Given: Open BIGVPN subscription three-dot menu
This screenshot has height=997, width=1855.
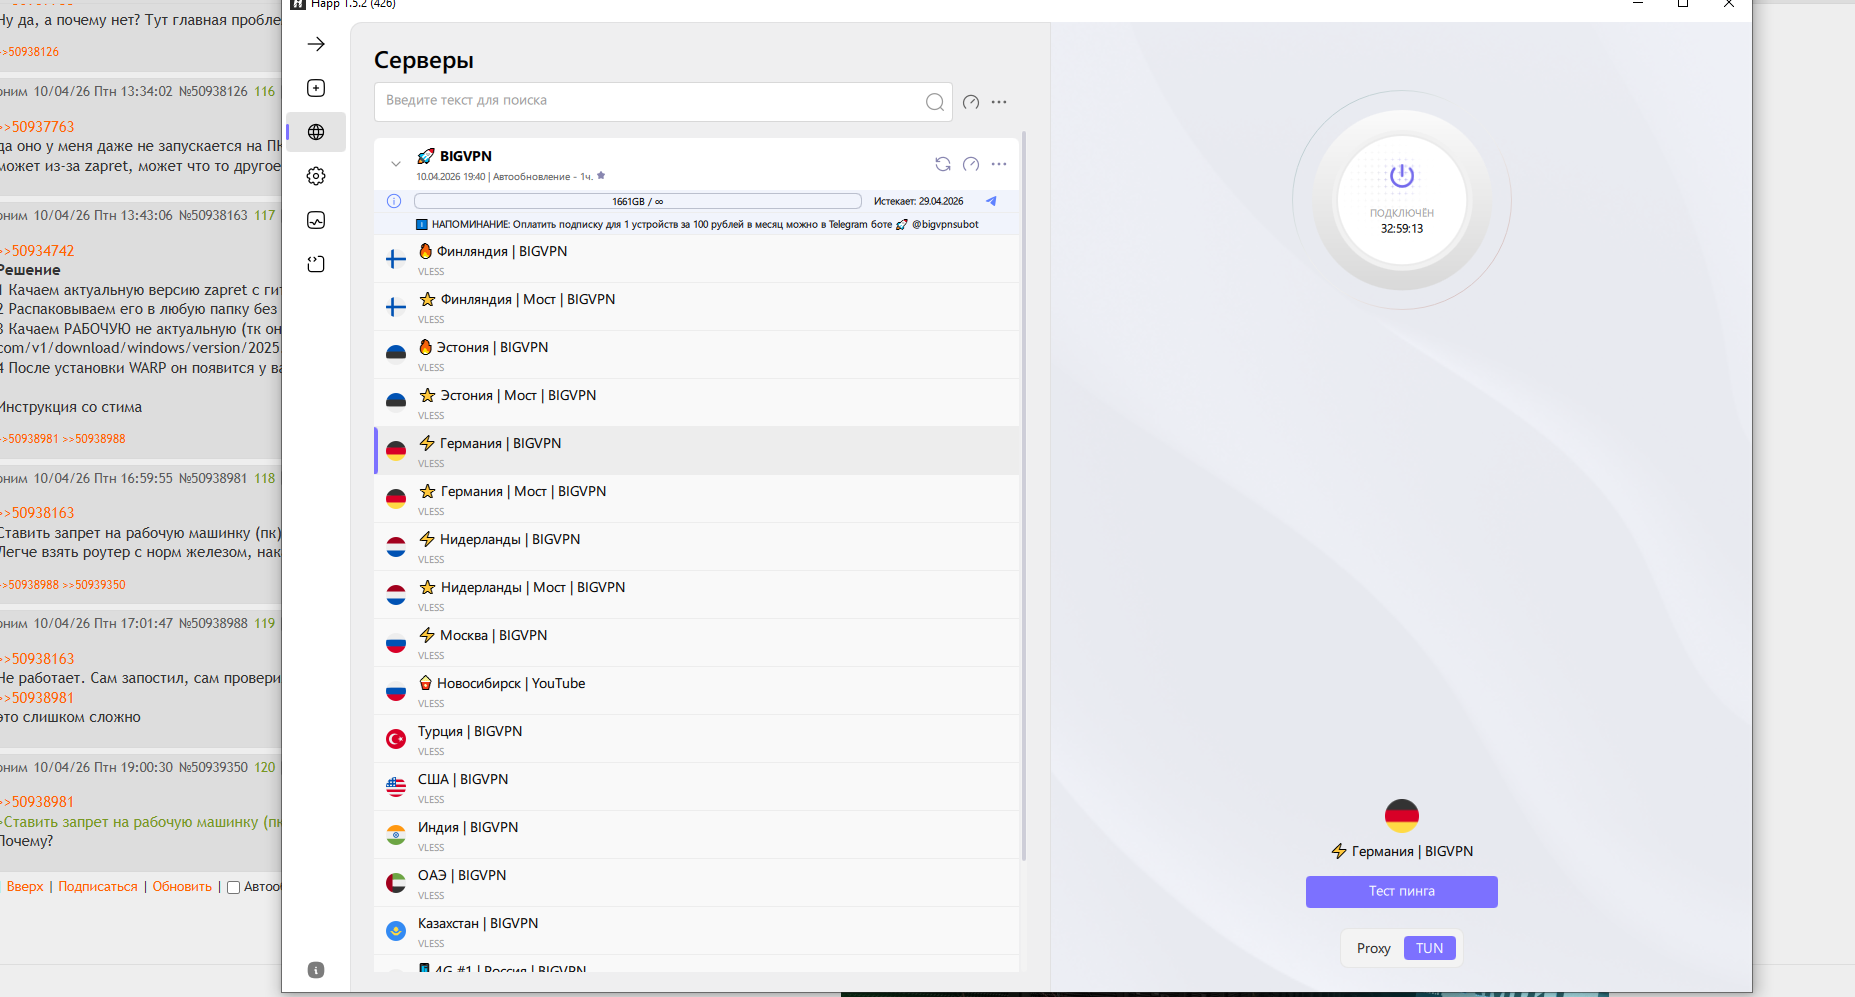Looking at the screenshot, I should (x=999, y=164).
